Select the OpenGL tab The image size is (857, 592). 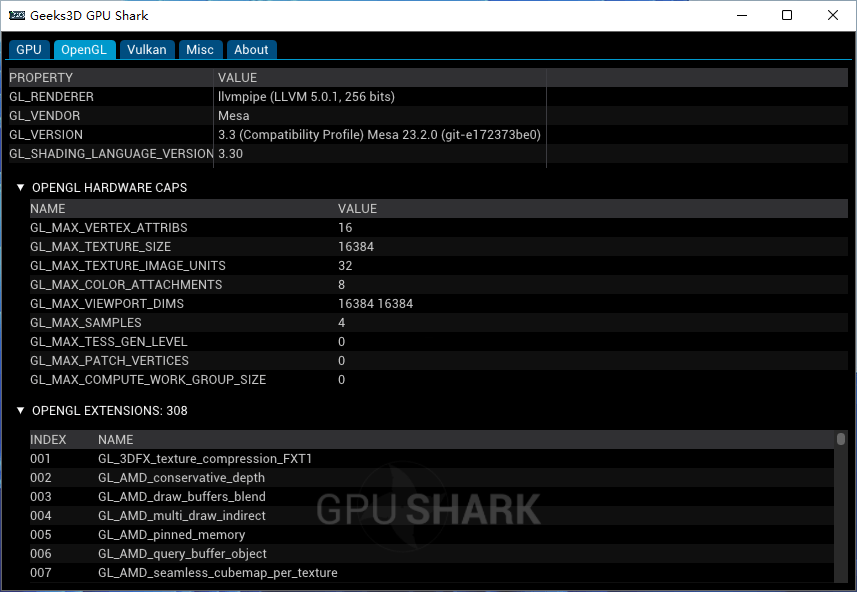84,50
